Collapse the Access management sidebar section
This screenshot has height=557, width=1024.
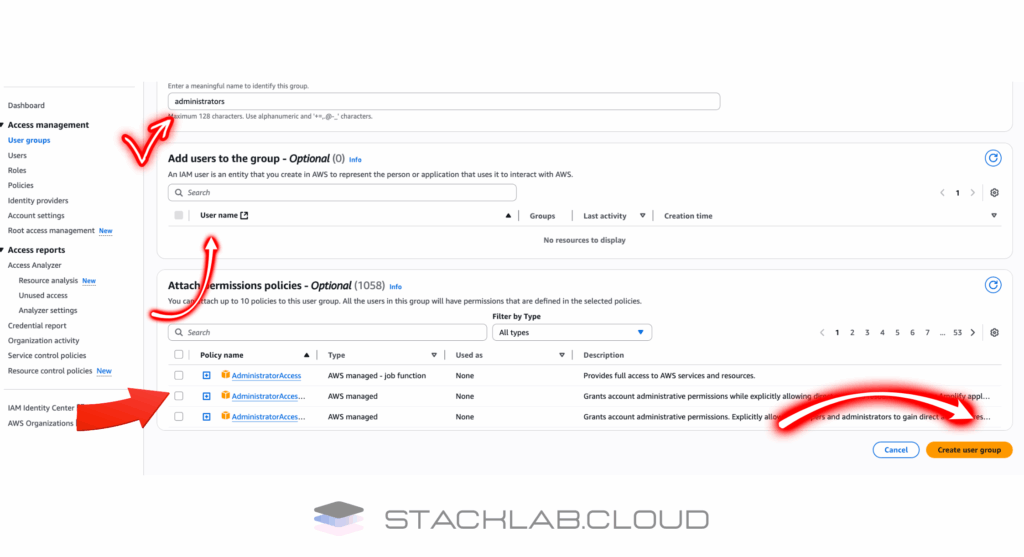click(4, 125)
